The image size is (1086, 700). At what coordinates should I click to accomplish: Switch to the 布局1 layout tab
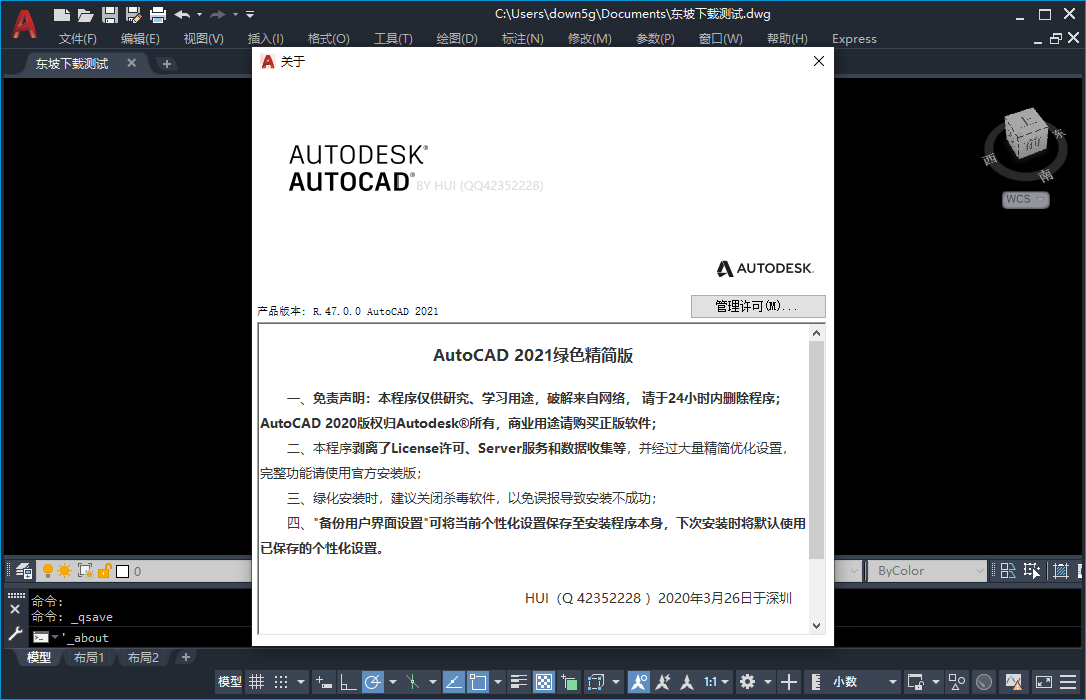click(89, 657)
